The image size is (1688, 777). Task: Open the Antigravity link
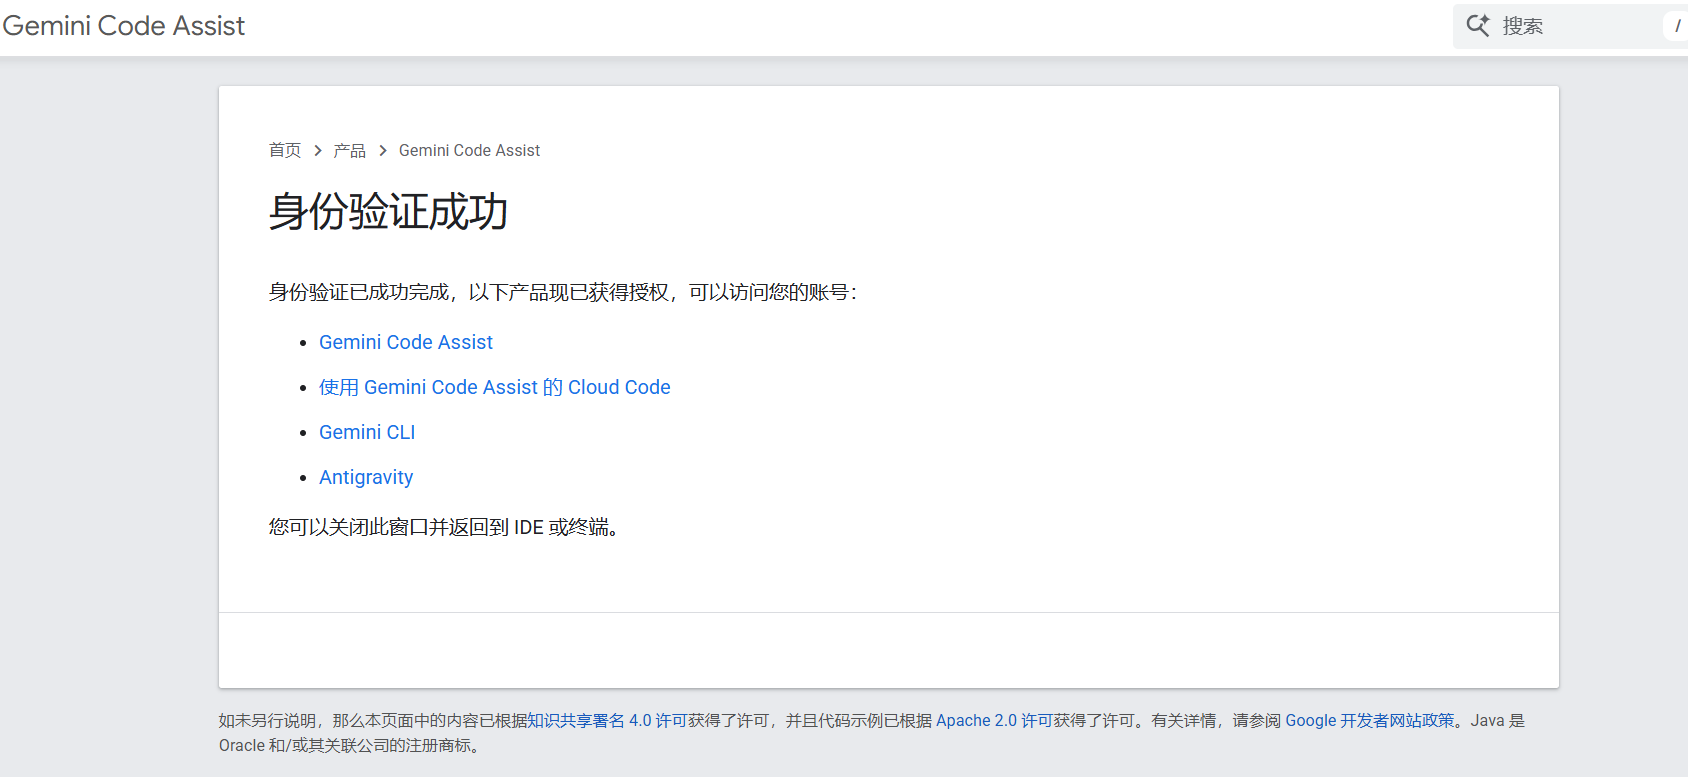366,477
